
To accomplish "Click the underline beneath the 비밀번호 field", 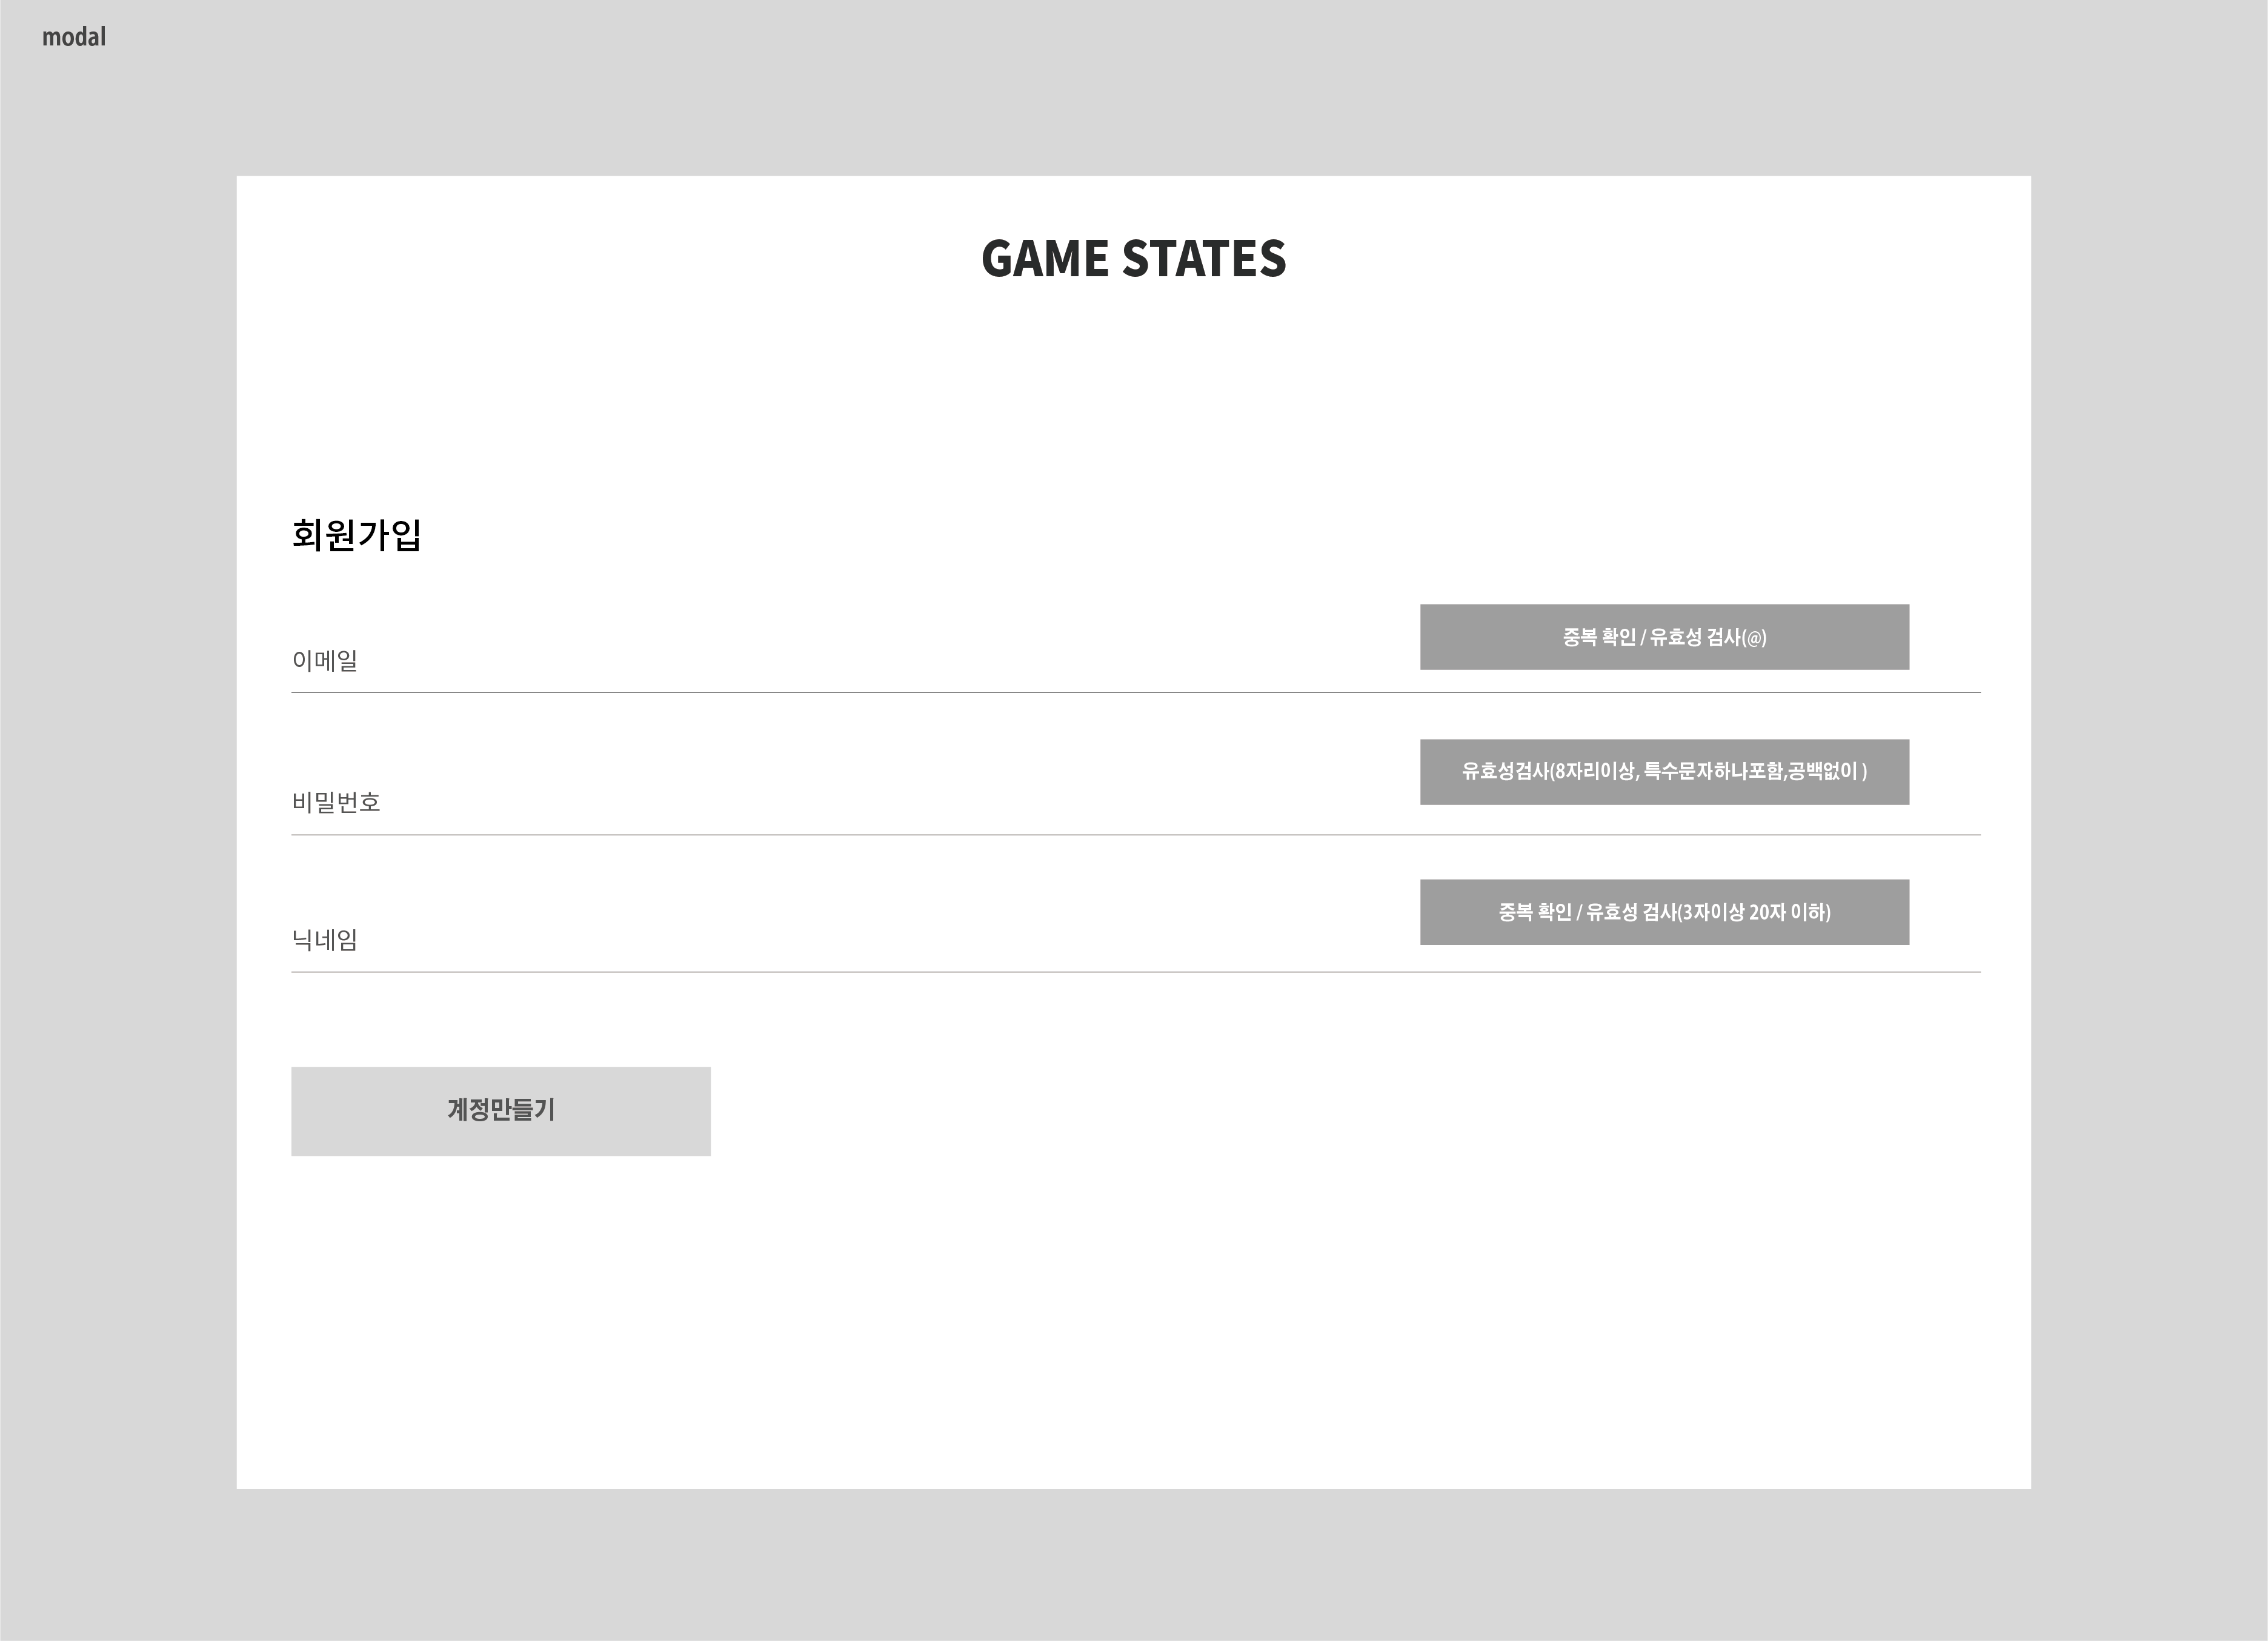I will 1135,834.
